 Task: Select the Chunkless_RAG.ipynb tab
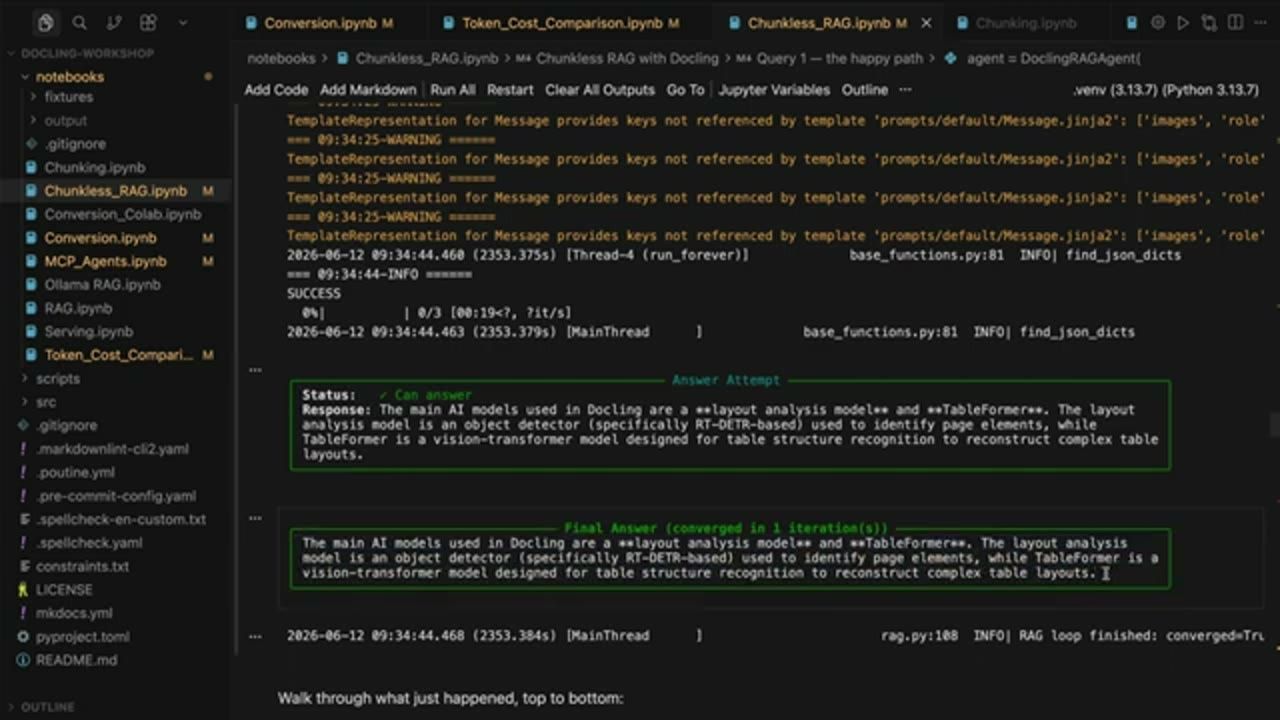[x=818, y=23]
